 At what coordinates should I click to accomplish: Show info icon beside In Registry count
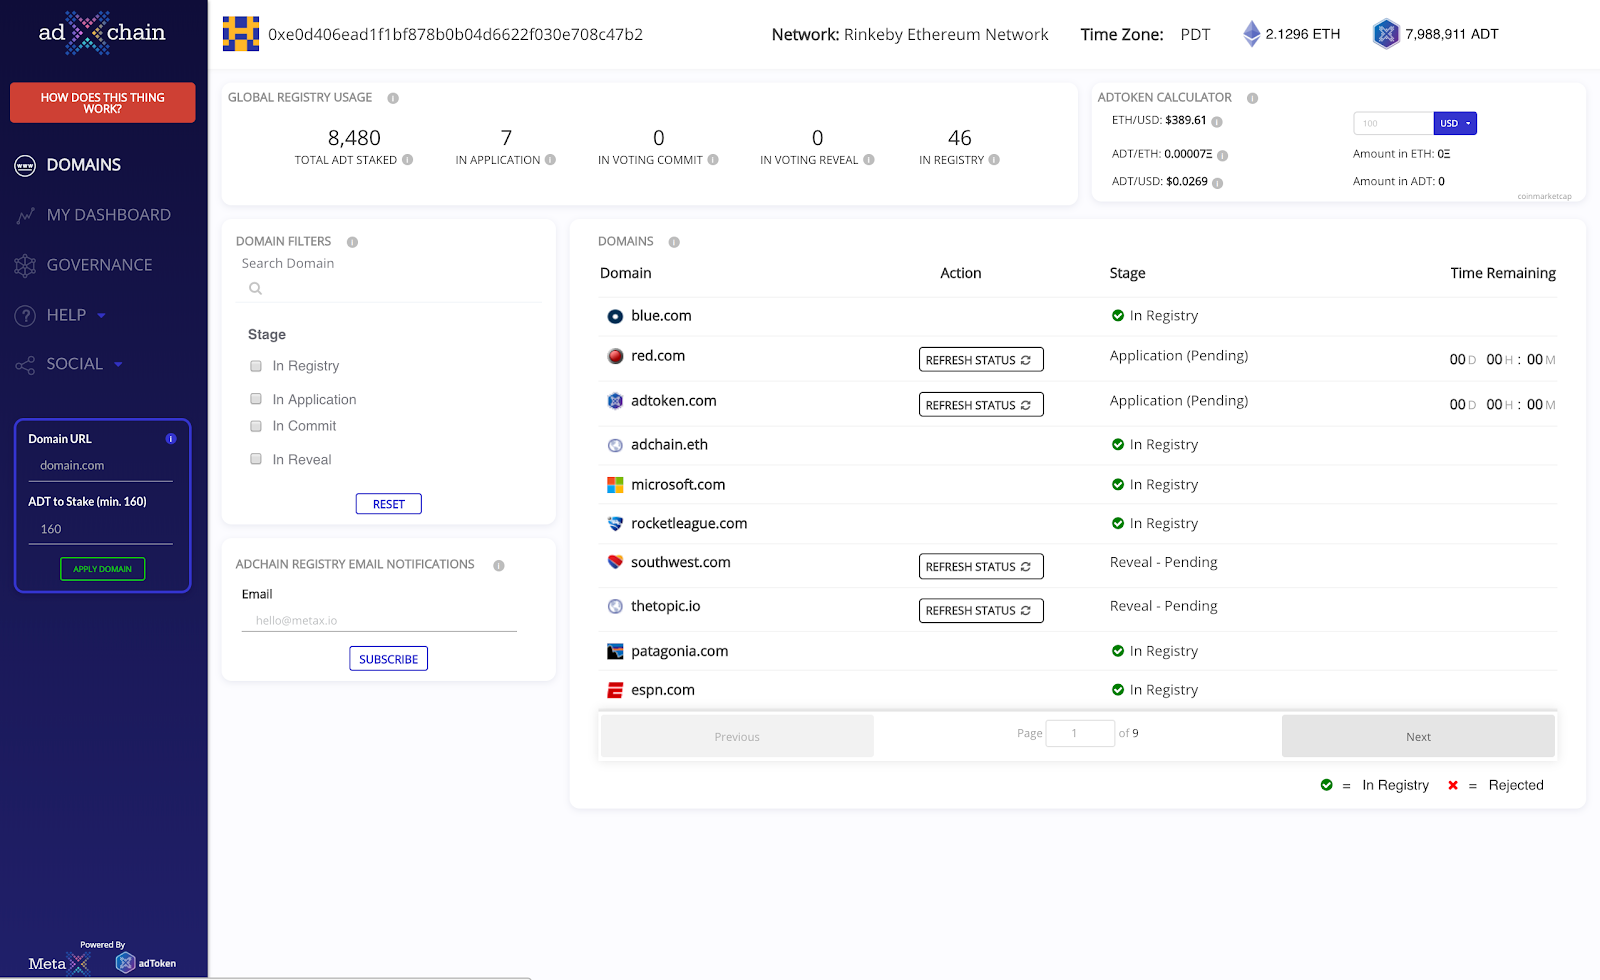pos(994,160)
